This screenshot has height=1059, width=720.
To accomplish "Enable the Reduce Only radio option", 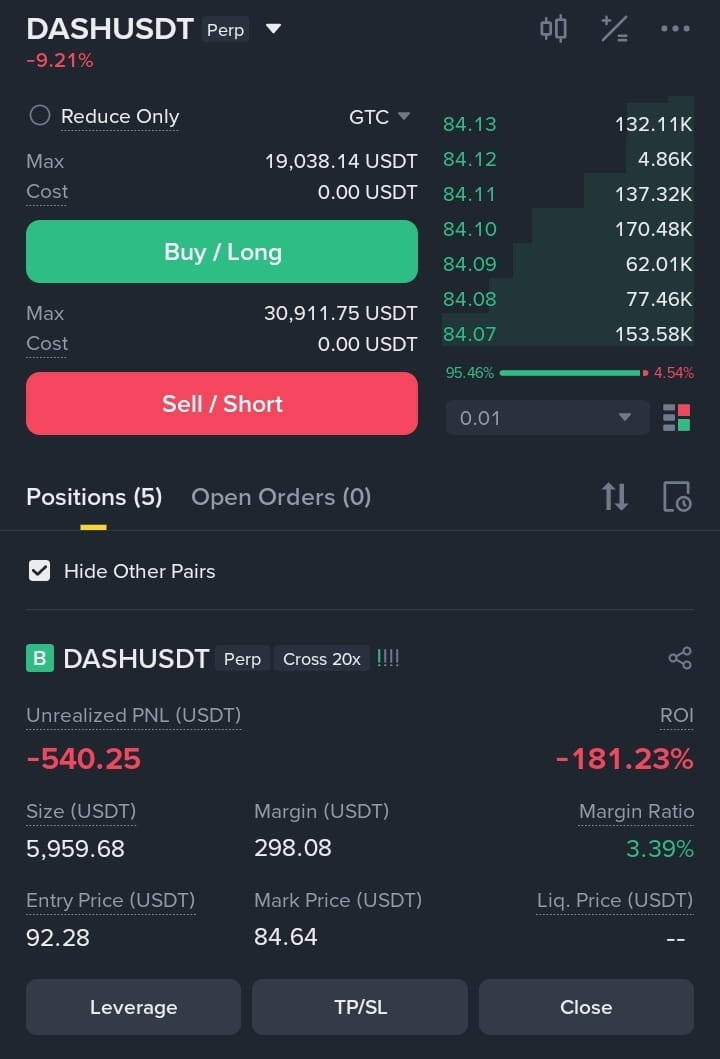I will click(x=40, y=115).
